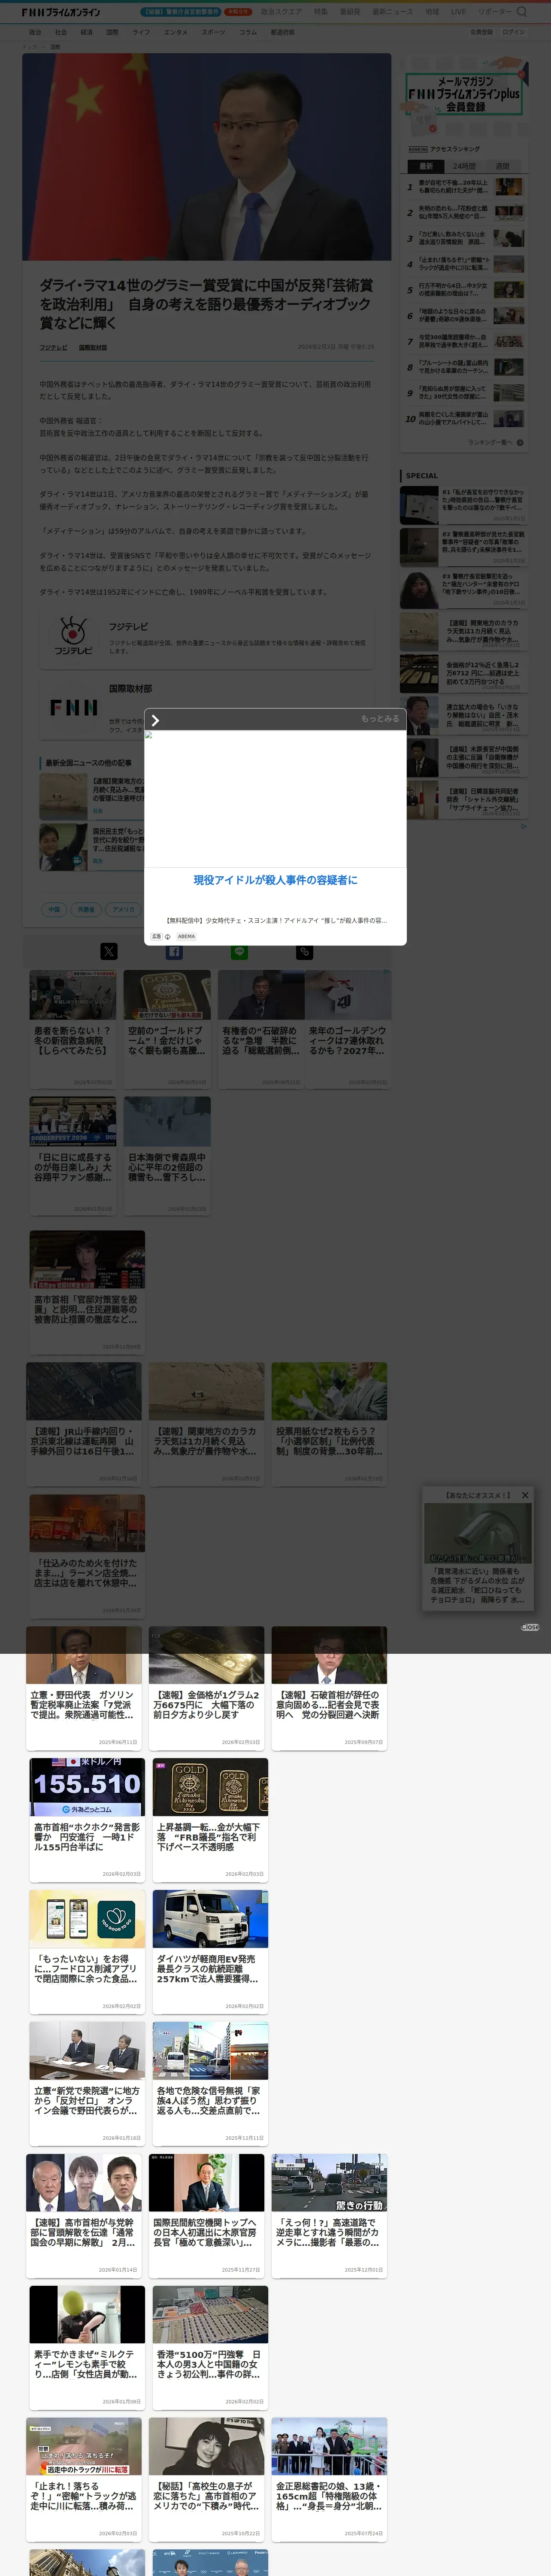The image size is (551, 2576).
Task: Select the スポーツ category in navigation
Action: tap(213, 32)
